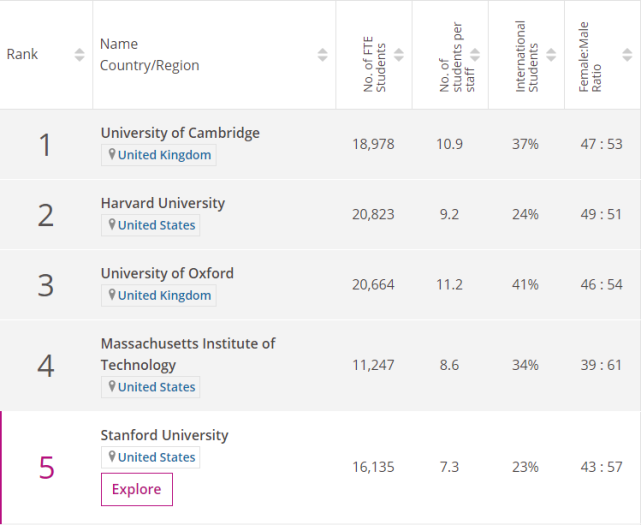
Task: Click location pin beside Cambridge's United Kingdom
Action: pos(112,155)
